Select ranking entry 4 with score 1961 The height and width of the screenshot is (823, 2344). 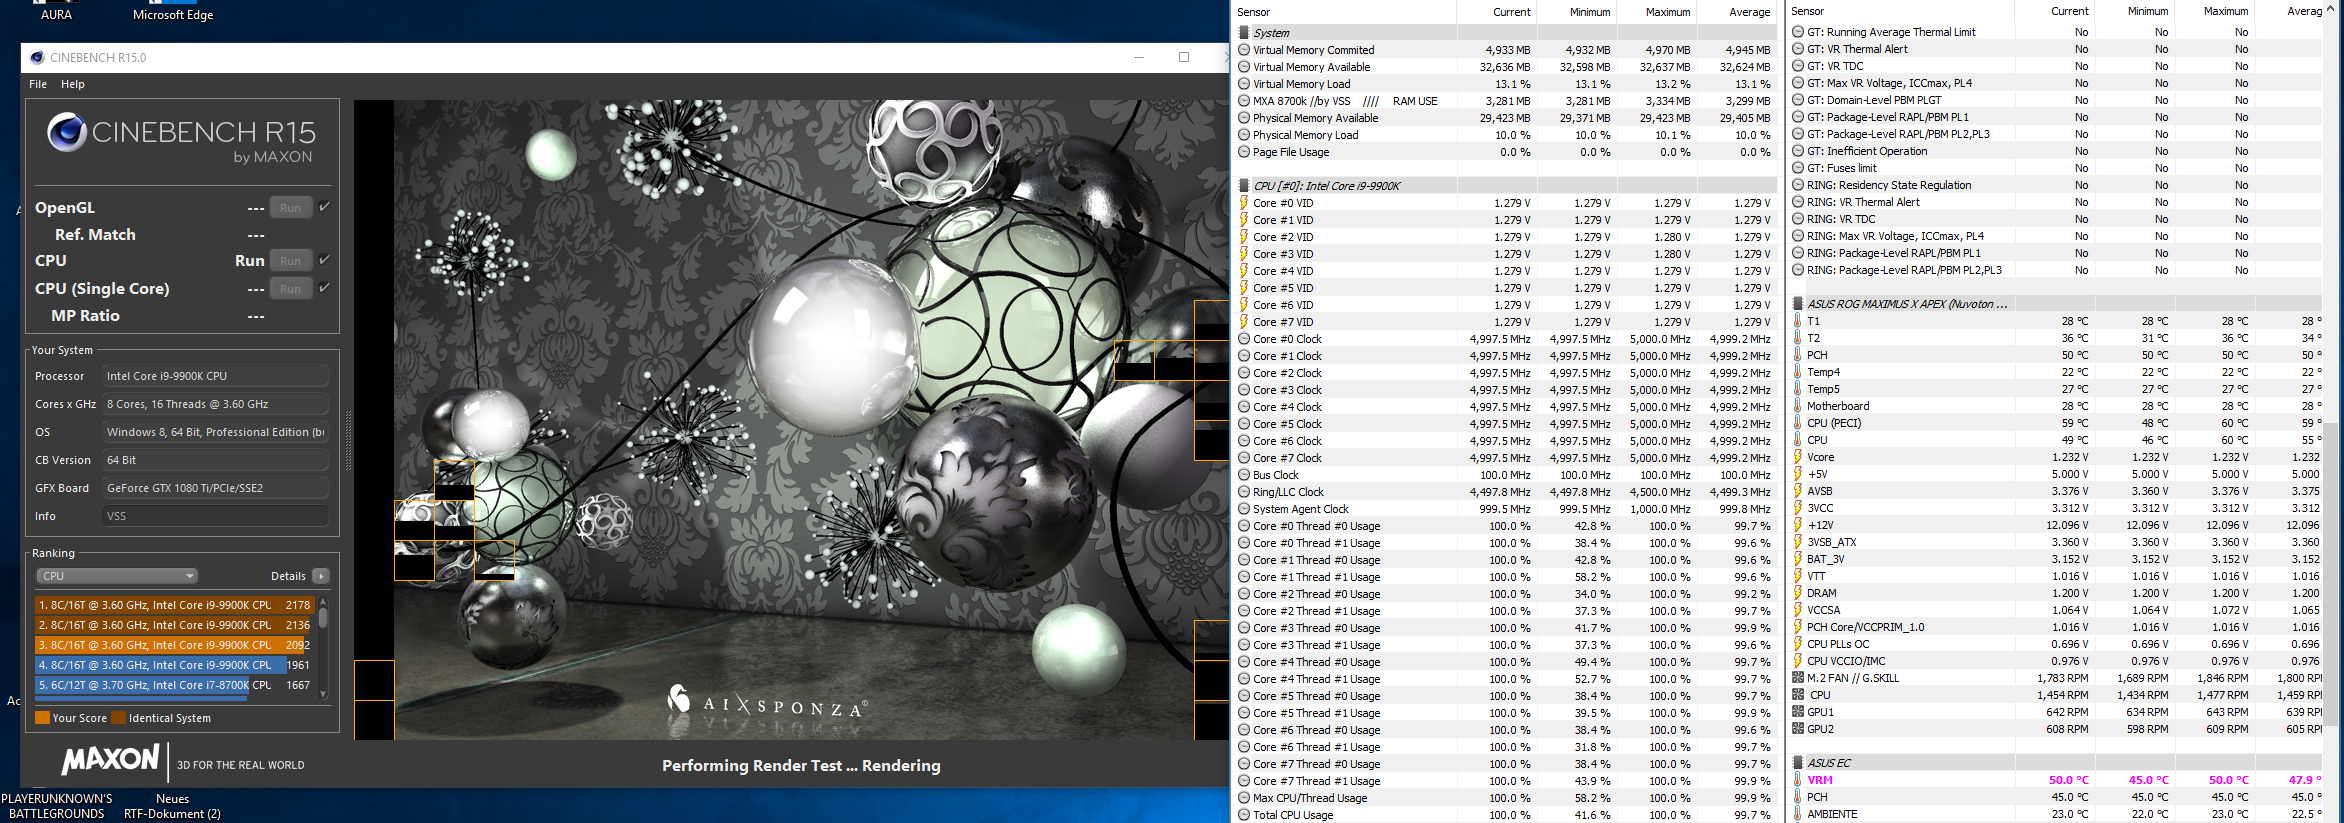pos(175,665)
